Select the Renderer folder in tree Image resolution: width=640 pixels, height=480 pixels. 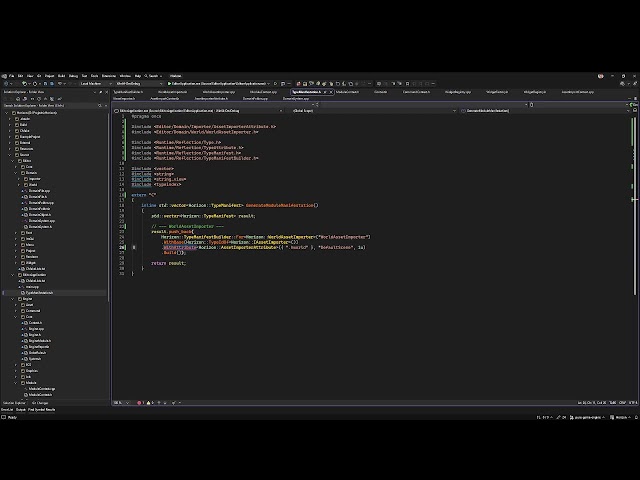32,257
